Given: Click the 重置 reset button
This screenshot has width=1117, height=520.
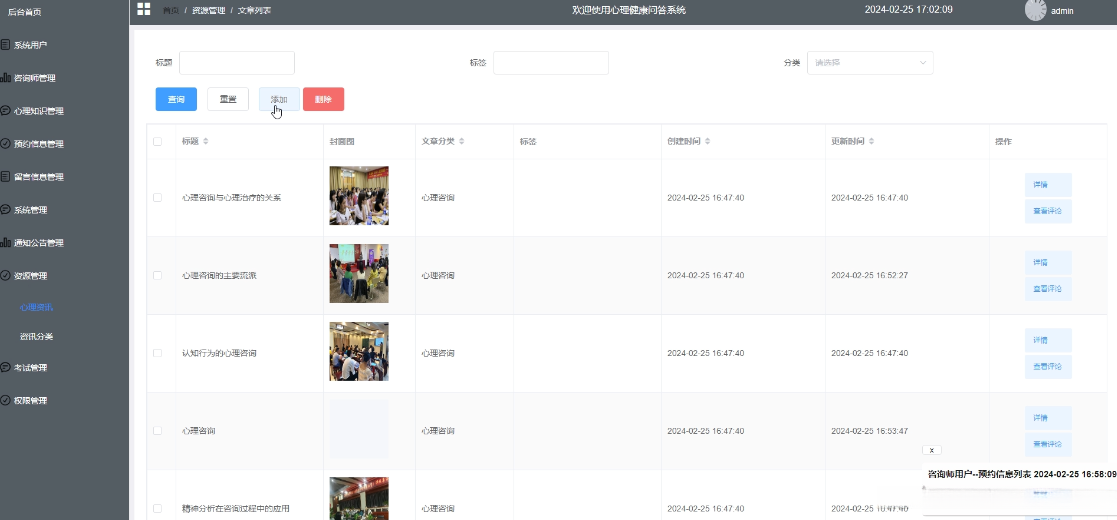Looking at the screenshot, I should pos(228,99).
